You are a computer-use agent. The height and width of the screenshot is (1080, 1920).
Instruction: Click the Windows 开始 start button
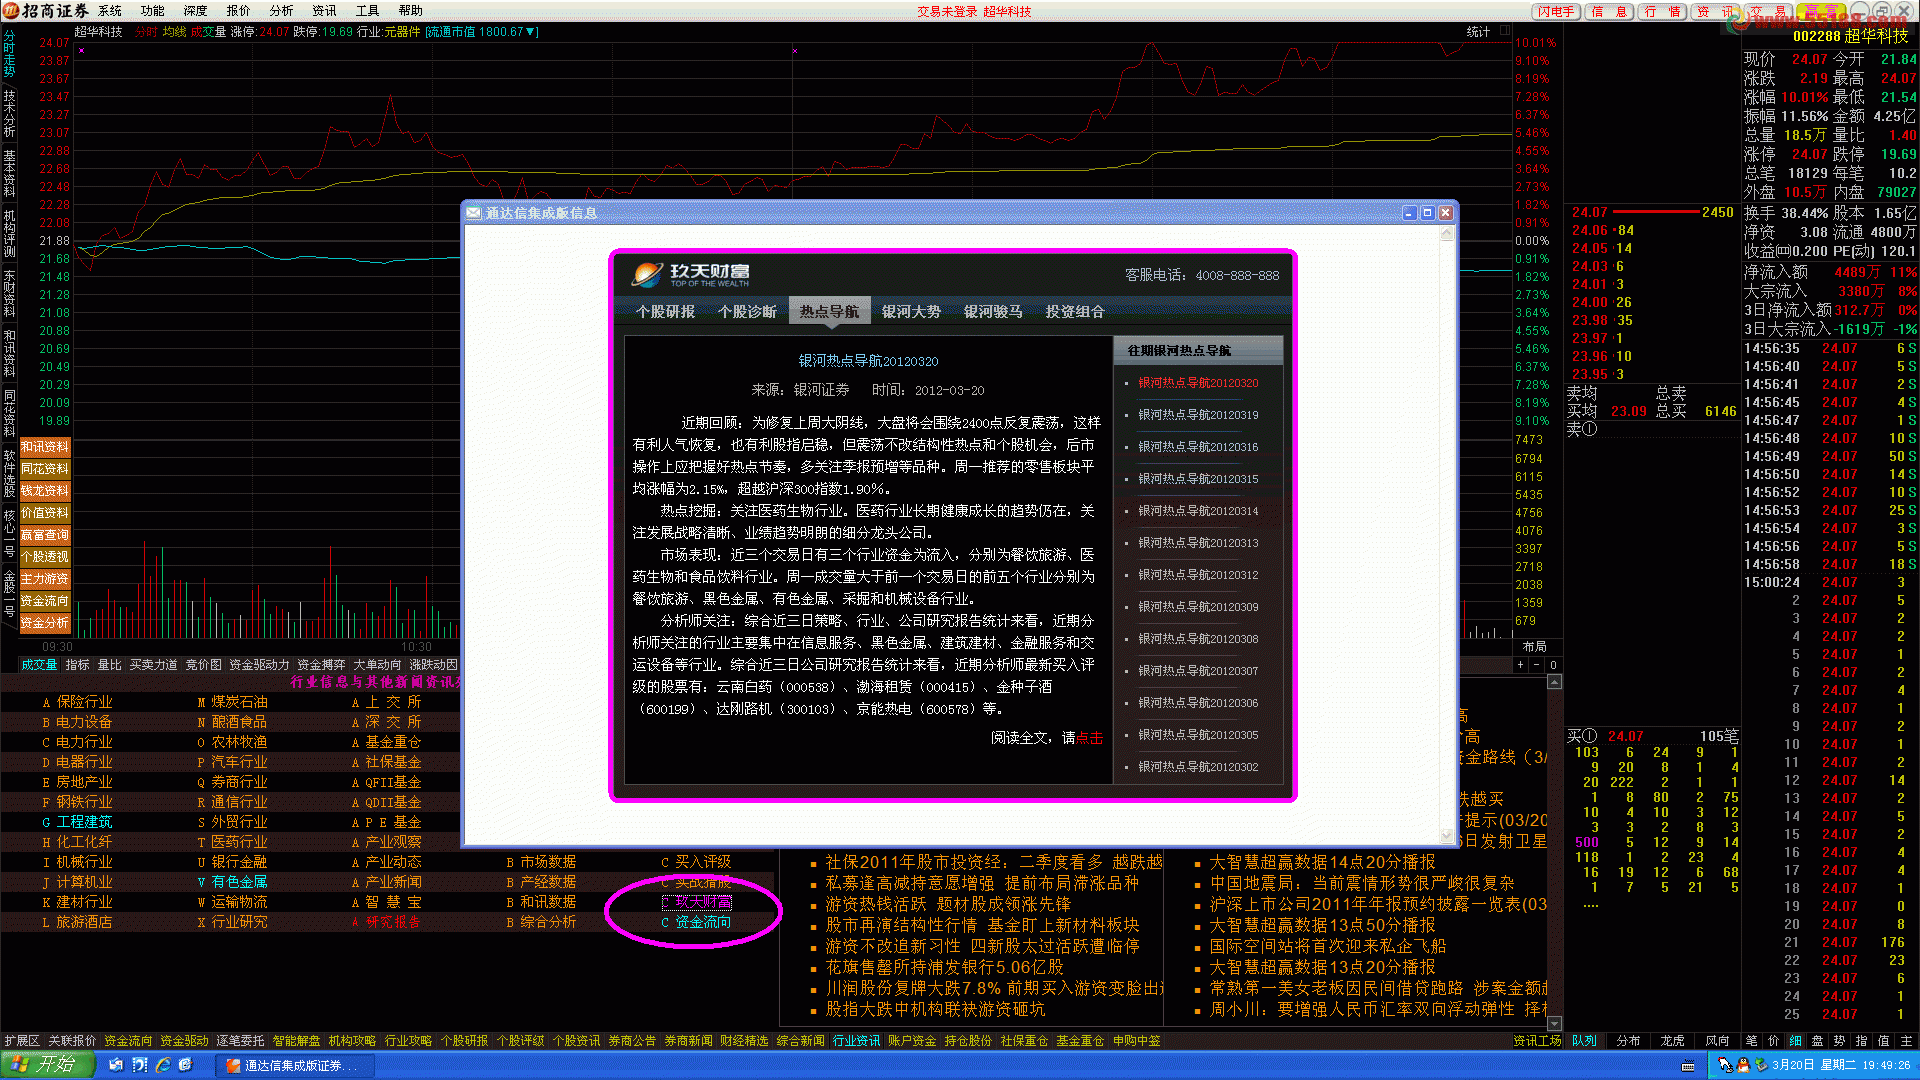click(47, 1065)
